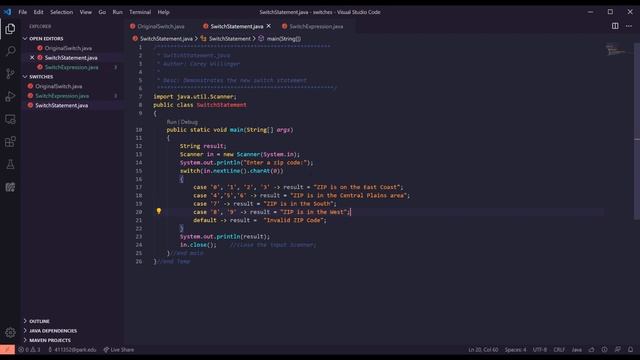The image size is (640, 360).
Task: Click the feedback icon in status bar
Action: (618, 350)
